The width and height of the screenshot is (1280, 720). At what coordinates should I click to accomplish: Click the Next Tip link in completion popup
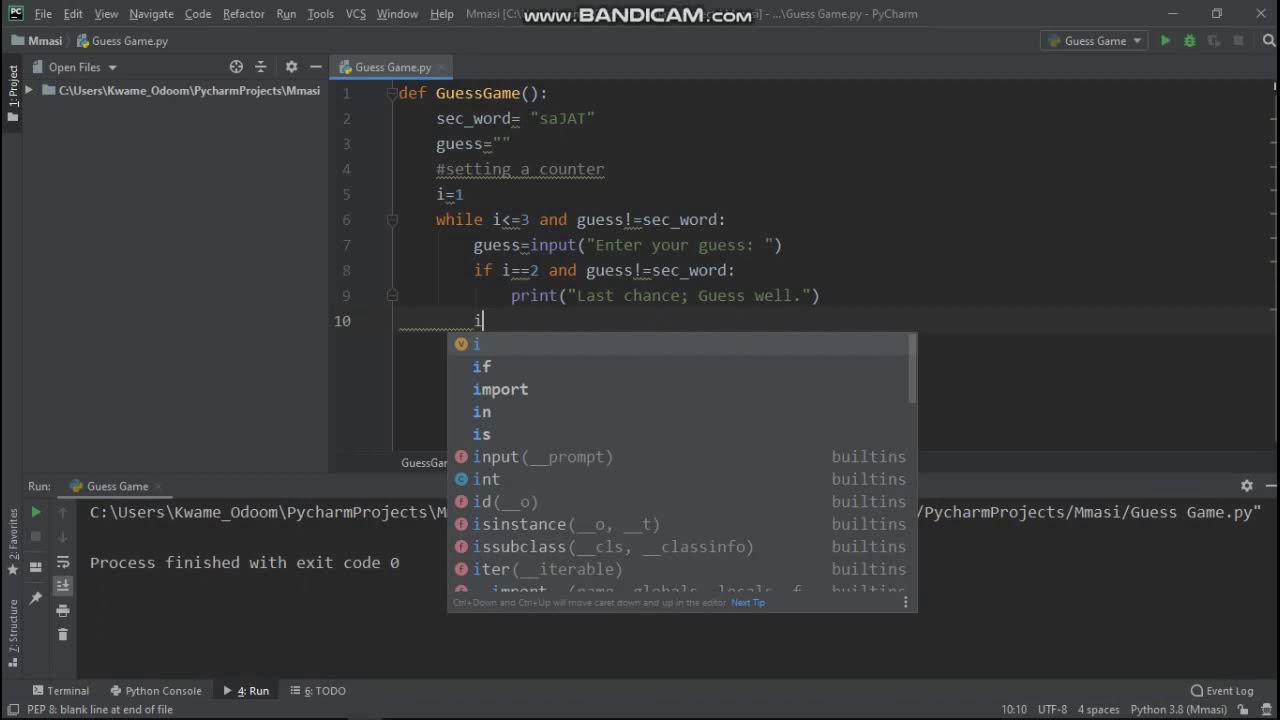[748, 602]
